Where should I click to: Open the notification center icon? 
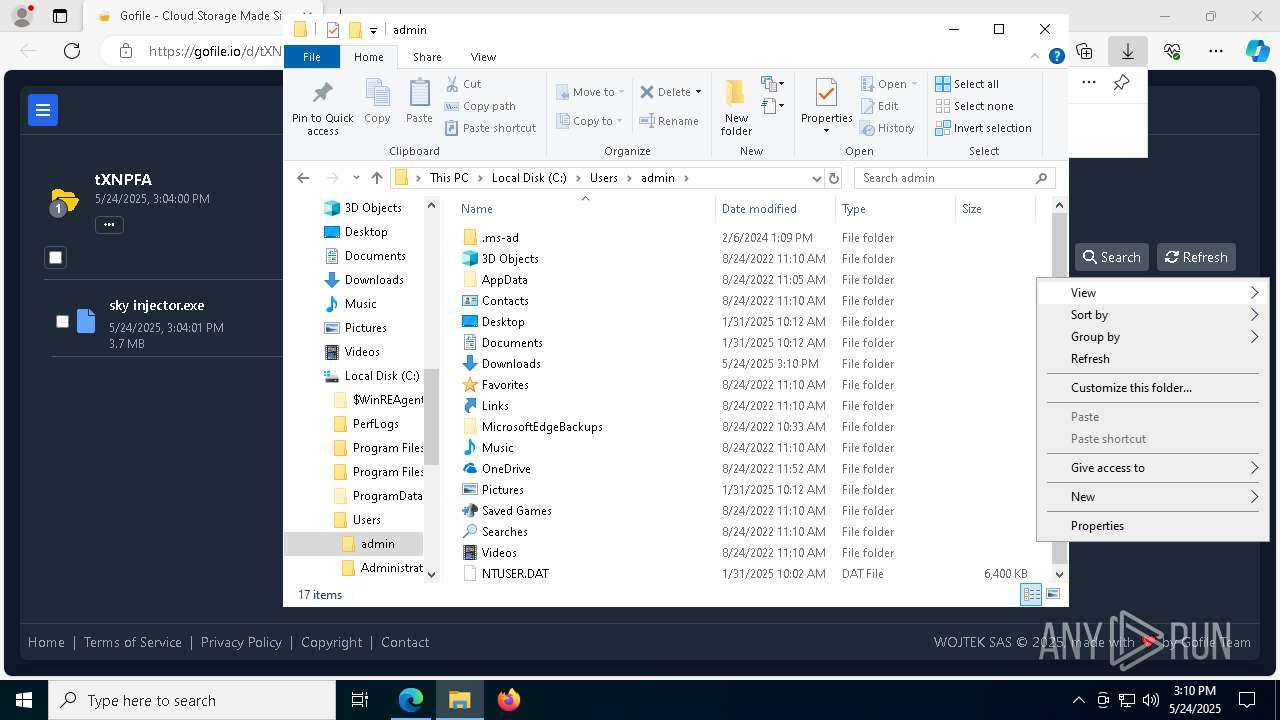point(1247,700)
